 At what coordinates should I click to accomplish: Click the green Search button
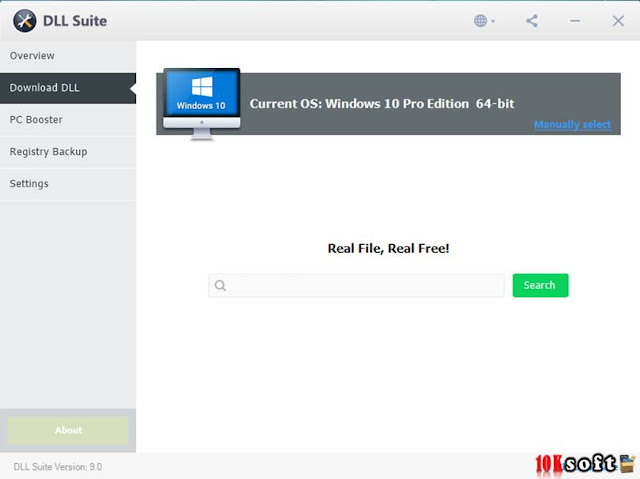tap(540, 285)
